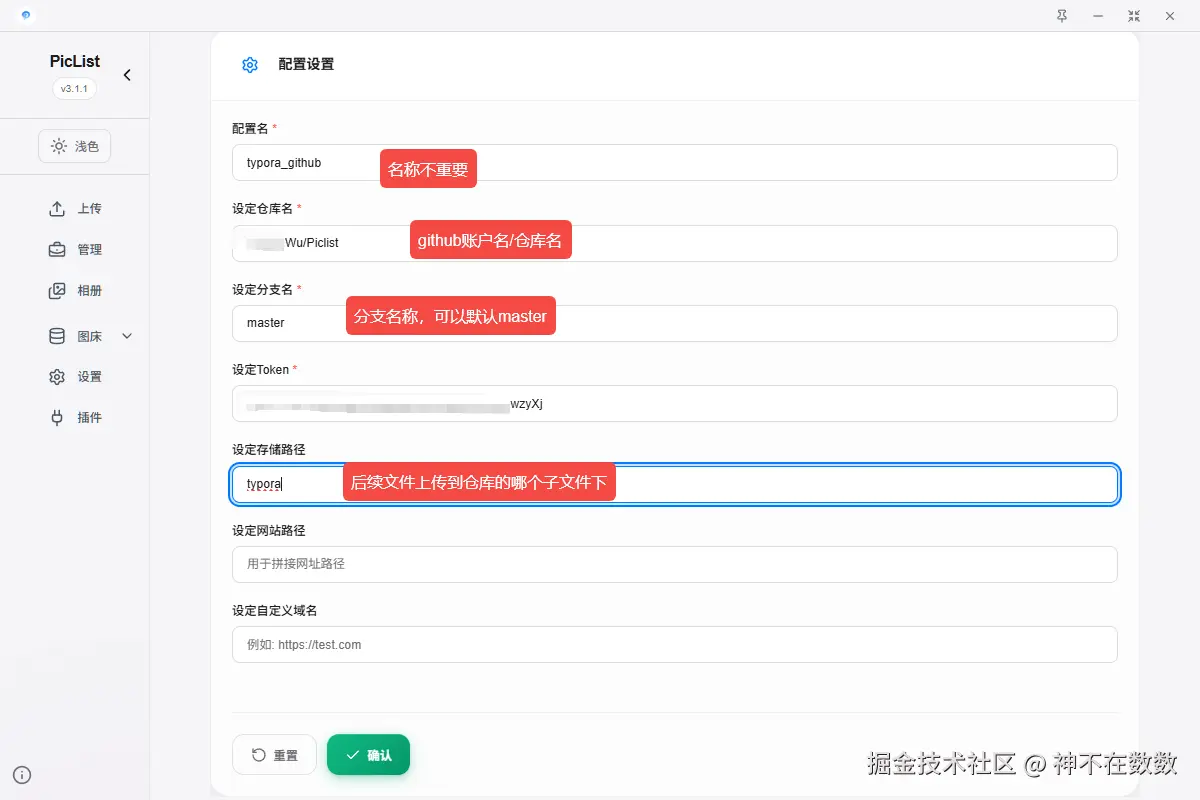Click the PicList title in sidebar
The width and height of the screenshot is (1200, 800).
tap(75, 61)
